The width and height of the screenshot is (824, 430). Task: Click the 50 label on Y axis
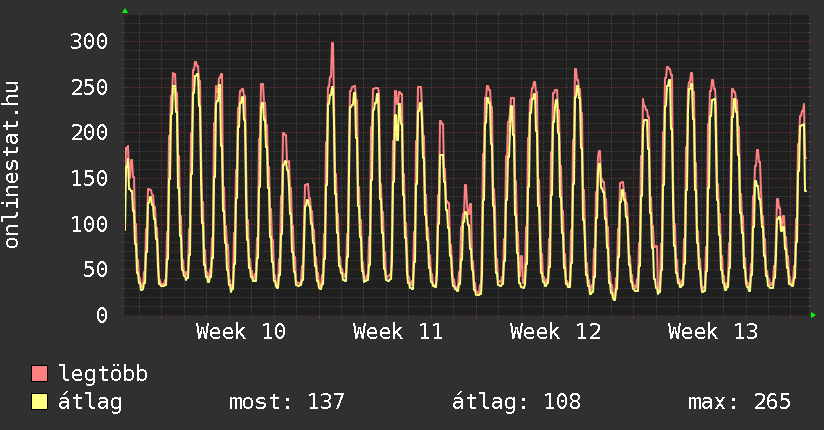point(95,269)
